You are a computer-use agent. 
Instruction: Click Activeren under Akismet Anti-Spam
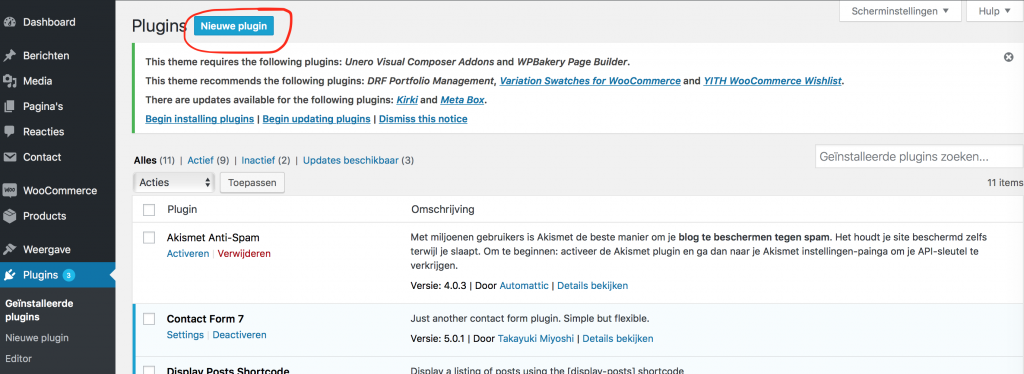coord(188,253)
